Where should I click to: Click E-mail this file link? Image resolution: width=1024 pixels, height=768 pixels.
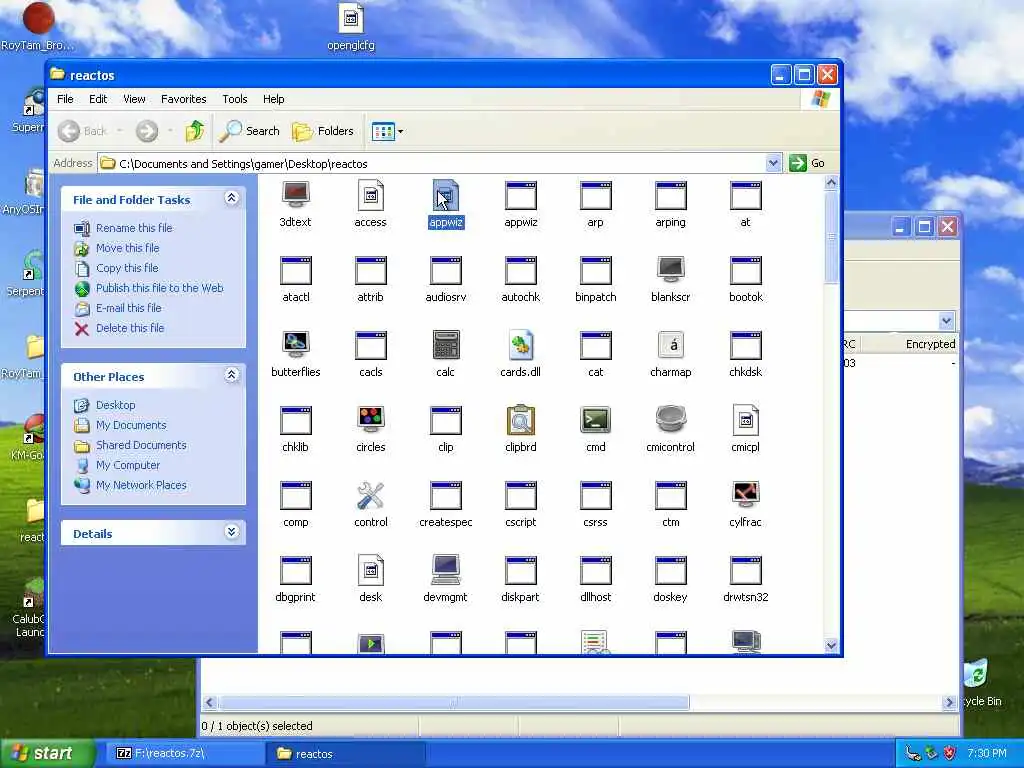(x=129, y=308)
